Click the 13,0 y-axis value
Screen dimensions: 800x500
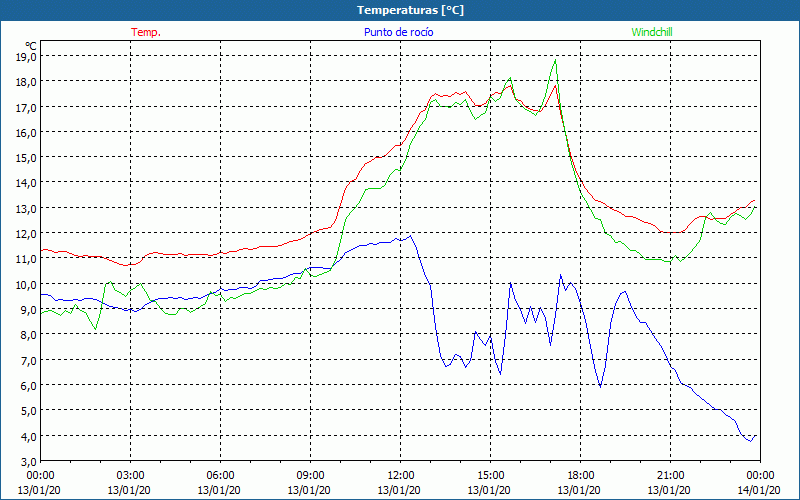coord(27,208)
